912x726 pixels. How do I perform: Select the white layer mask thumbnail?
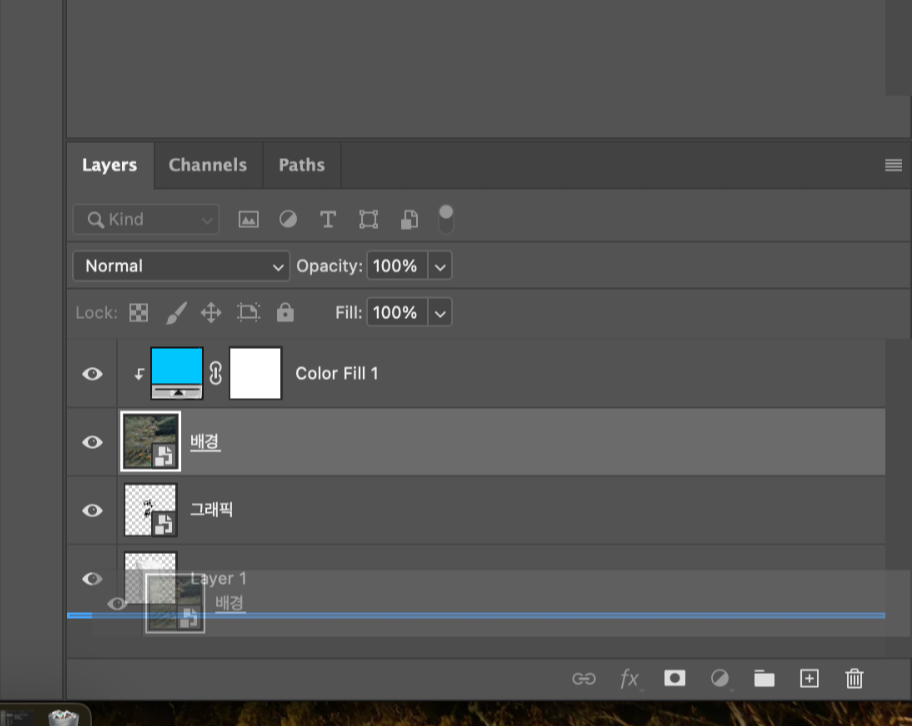click(x=255, y=373)
